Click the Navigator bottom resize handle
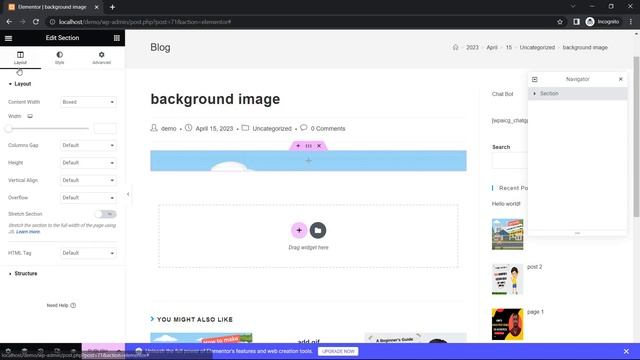Screen dimensions: 640x360 [x=577, y=233]
